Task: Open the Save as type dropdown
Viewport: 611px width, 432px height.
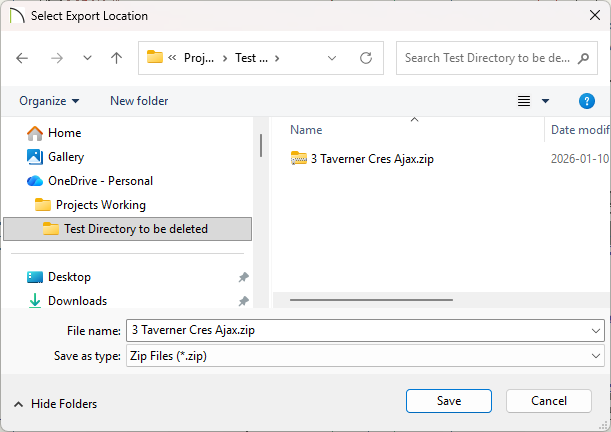Action: [x=596, y=356]
